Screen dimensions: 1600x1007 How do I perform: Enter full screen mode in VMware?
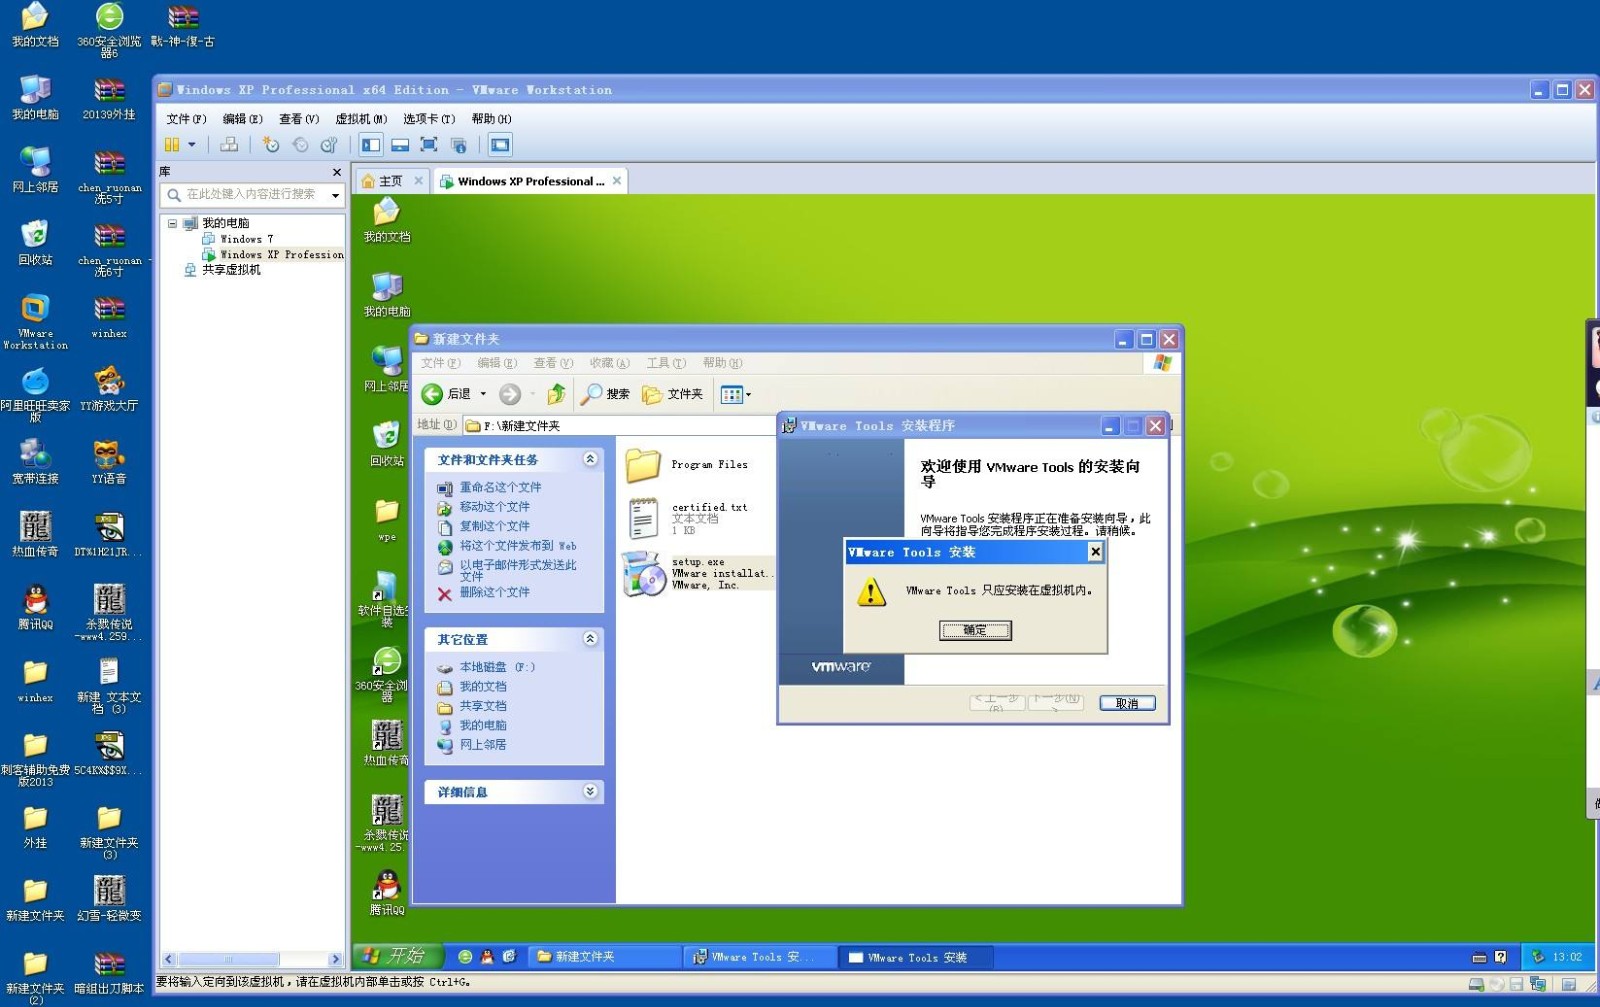coord(429,145)
